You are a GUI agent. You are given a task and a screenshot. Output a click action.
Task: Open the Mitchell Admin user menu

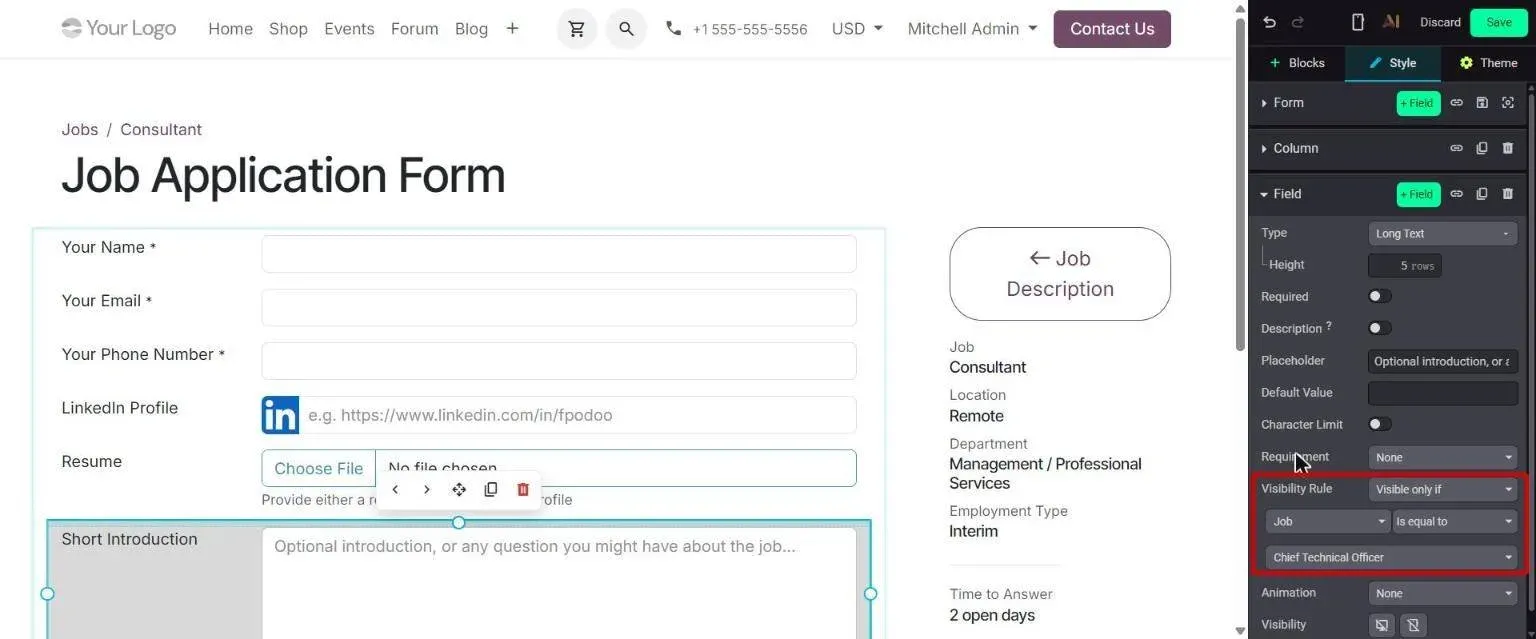coord(972,29)
